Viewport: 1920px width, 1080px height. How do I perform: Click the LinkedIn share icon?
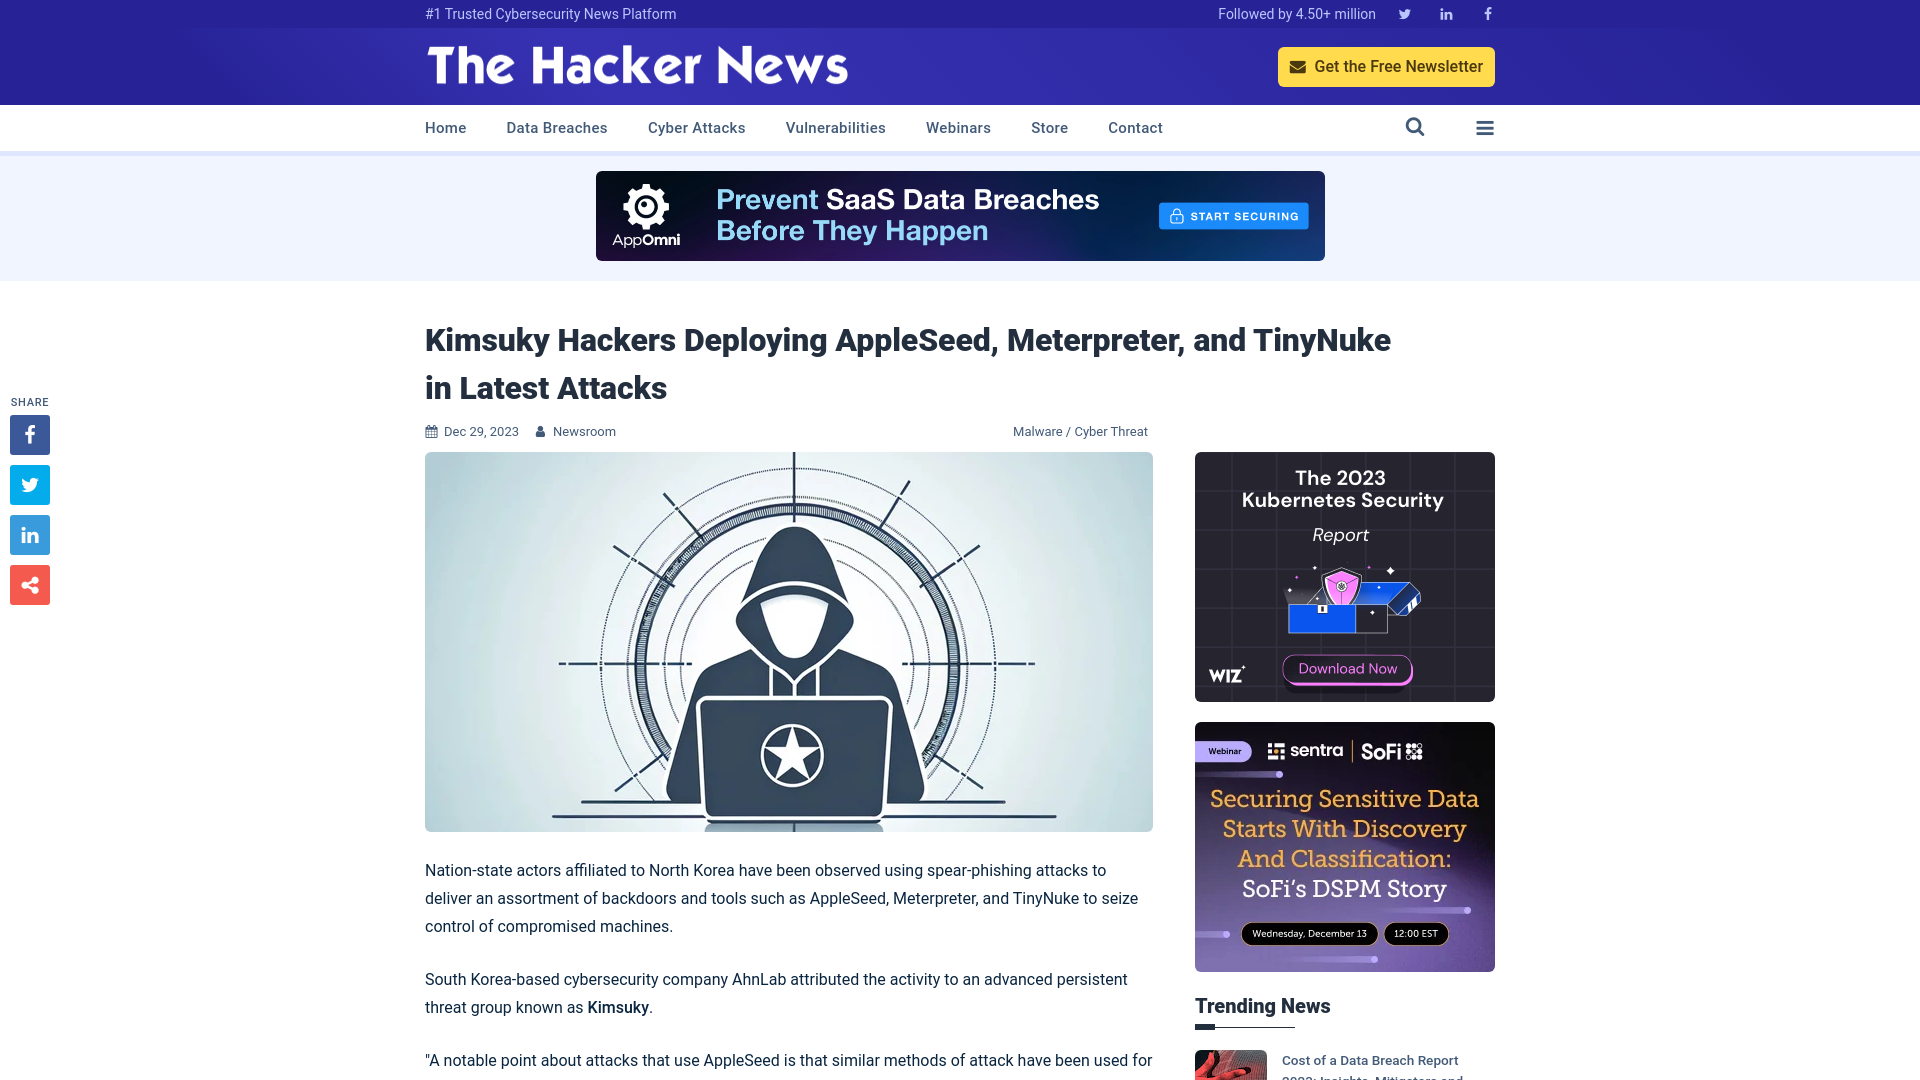point(29,534)
